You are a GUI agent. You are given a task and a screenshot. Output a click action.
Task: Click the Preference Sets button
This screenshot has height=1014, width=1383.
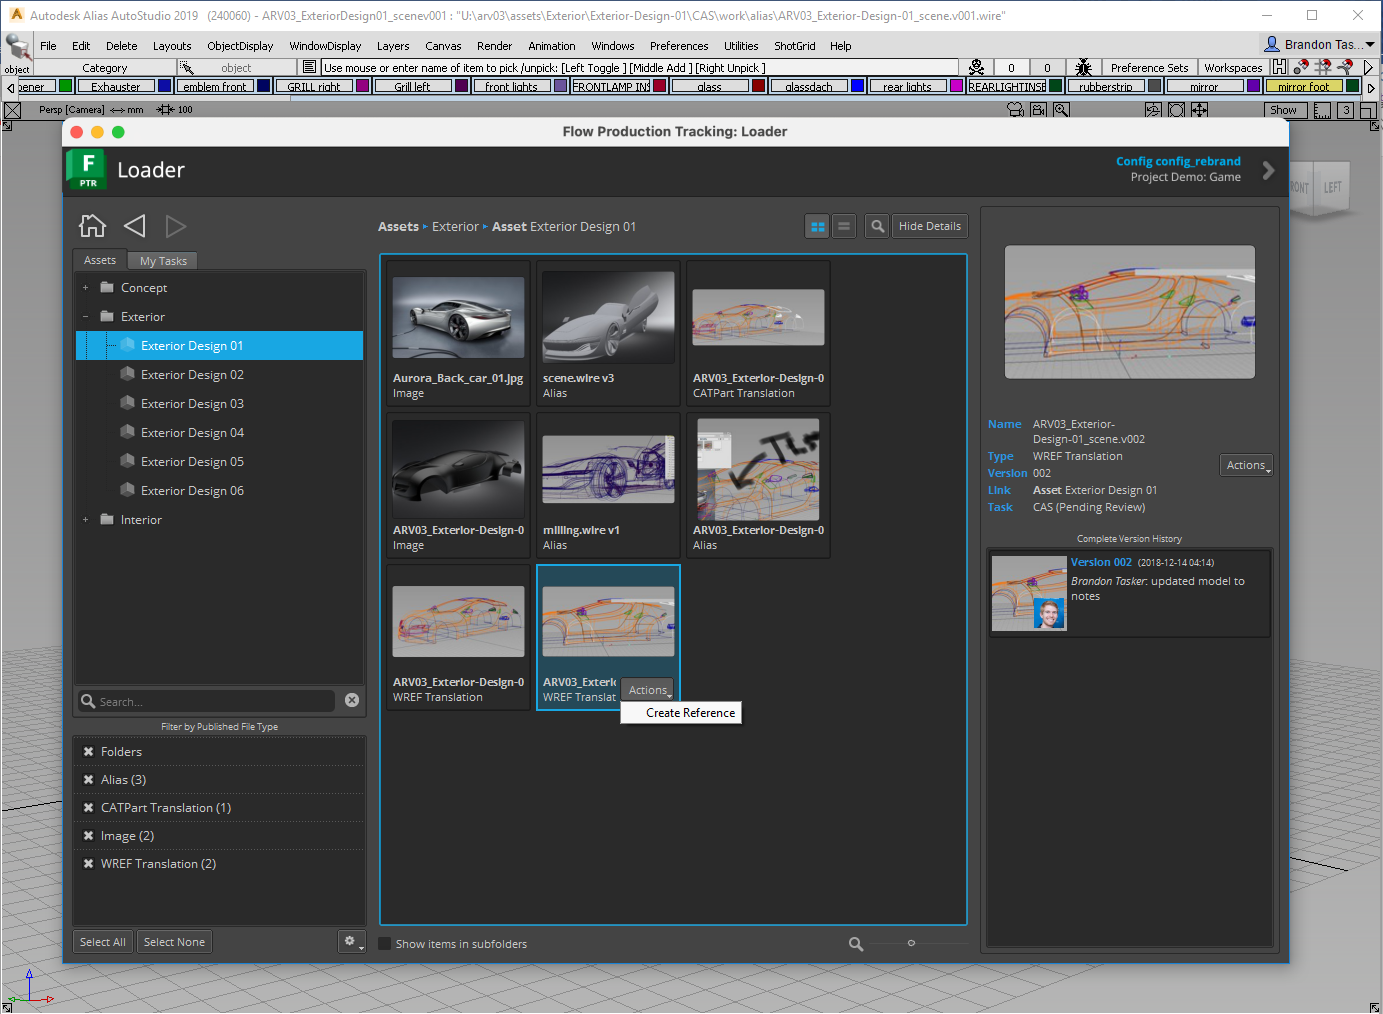[1149, 68]
